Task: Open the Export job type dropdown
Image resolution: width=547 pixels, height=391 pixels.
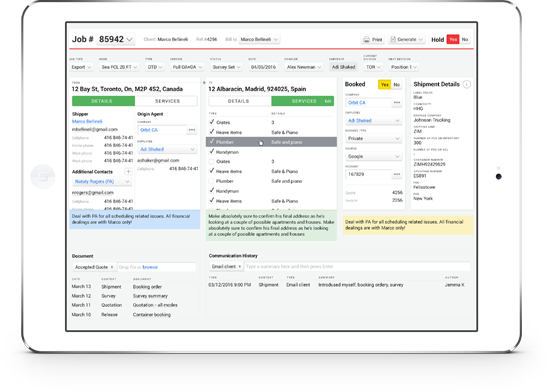Action: pos(81,67)
